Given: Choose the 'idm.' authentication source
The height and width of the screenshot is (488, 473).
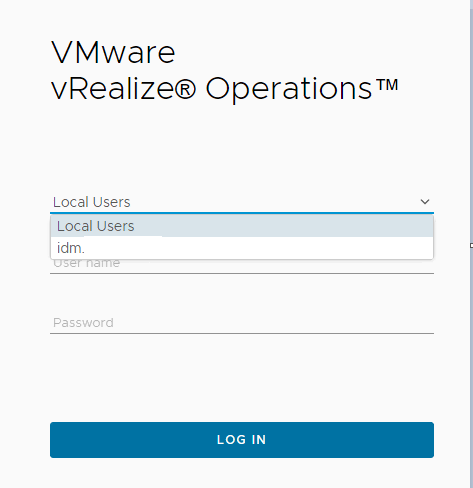Looking at the screenshot, I should (242, 248).
